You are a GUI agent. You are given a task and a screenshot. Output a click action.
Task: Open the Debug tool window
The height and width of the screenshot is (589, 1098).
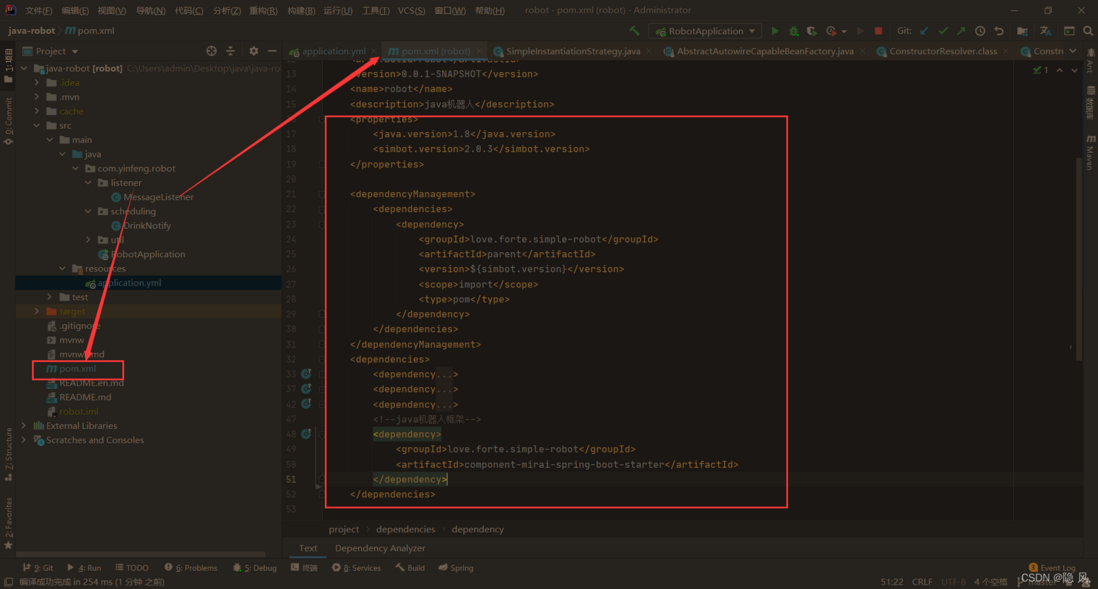click(x=255, y=568)
